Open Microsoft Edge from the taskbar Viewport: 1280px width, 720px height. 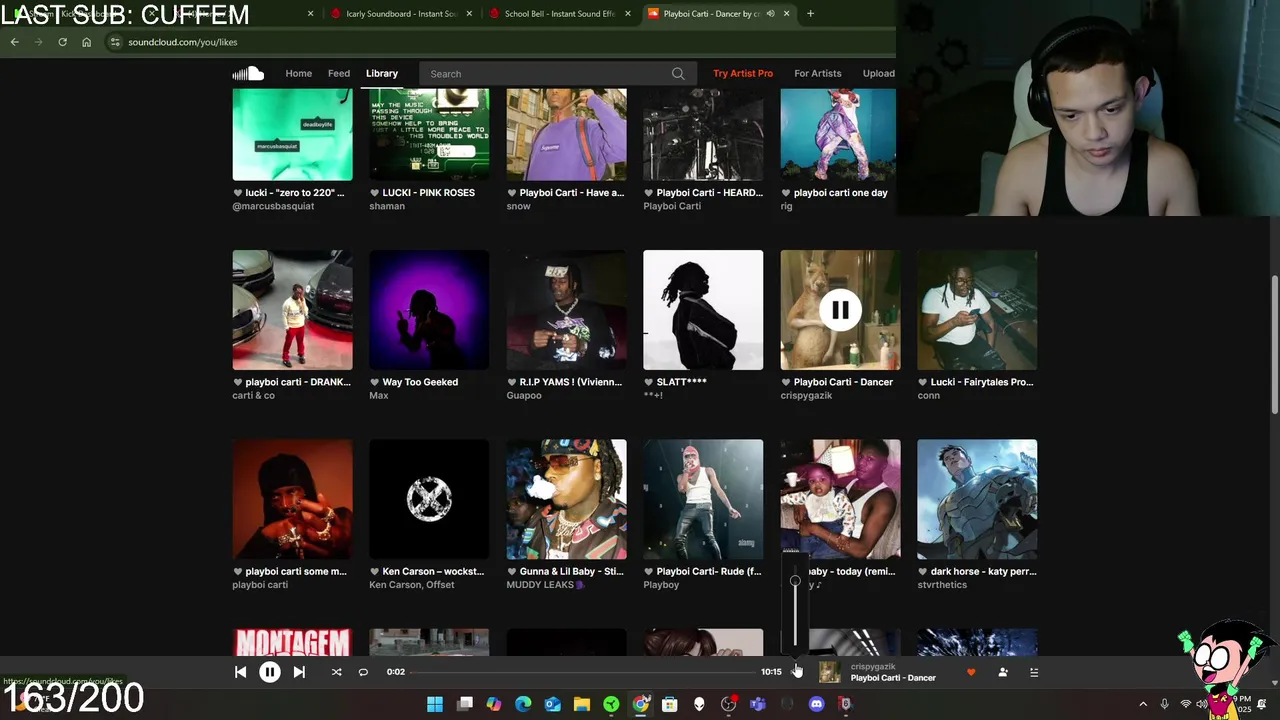[523, 704]
